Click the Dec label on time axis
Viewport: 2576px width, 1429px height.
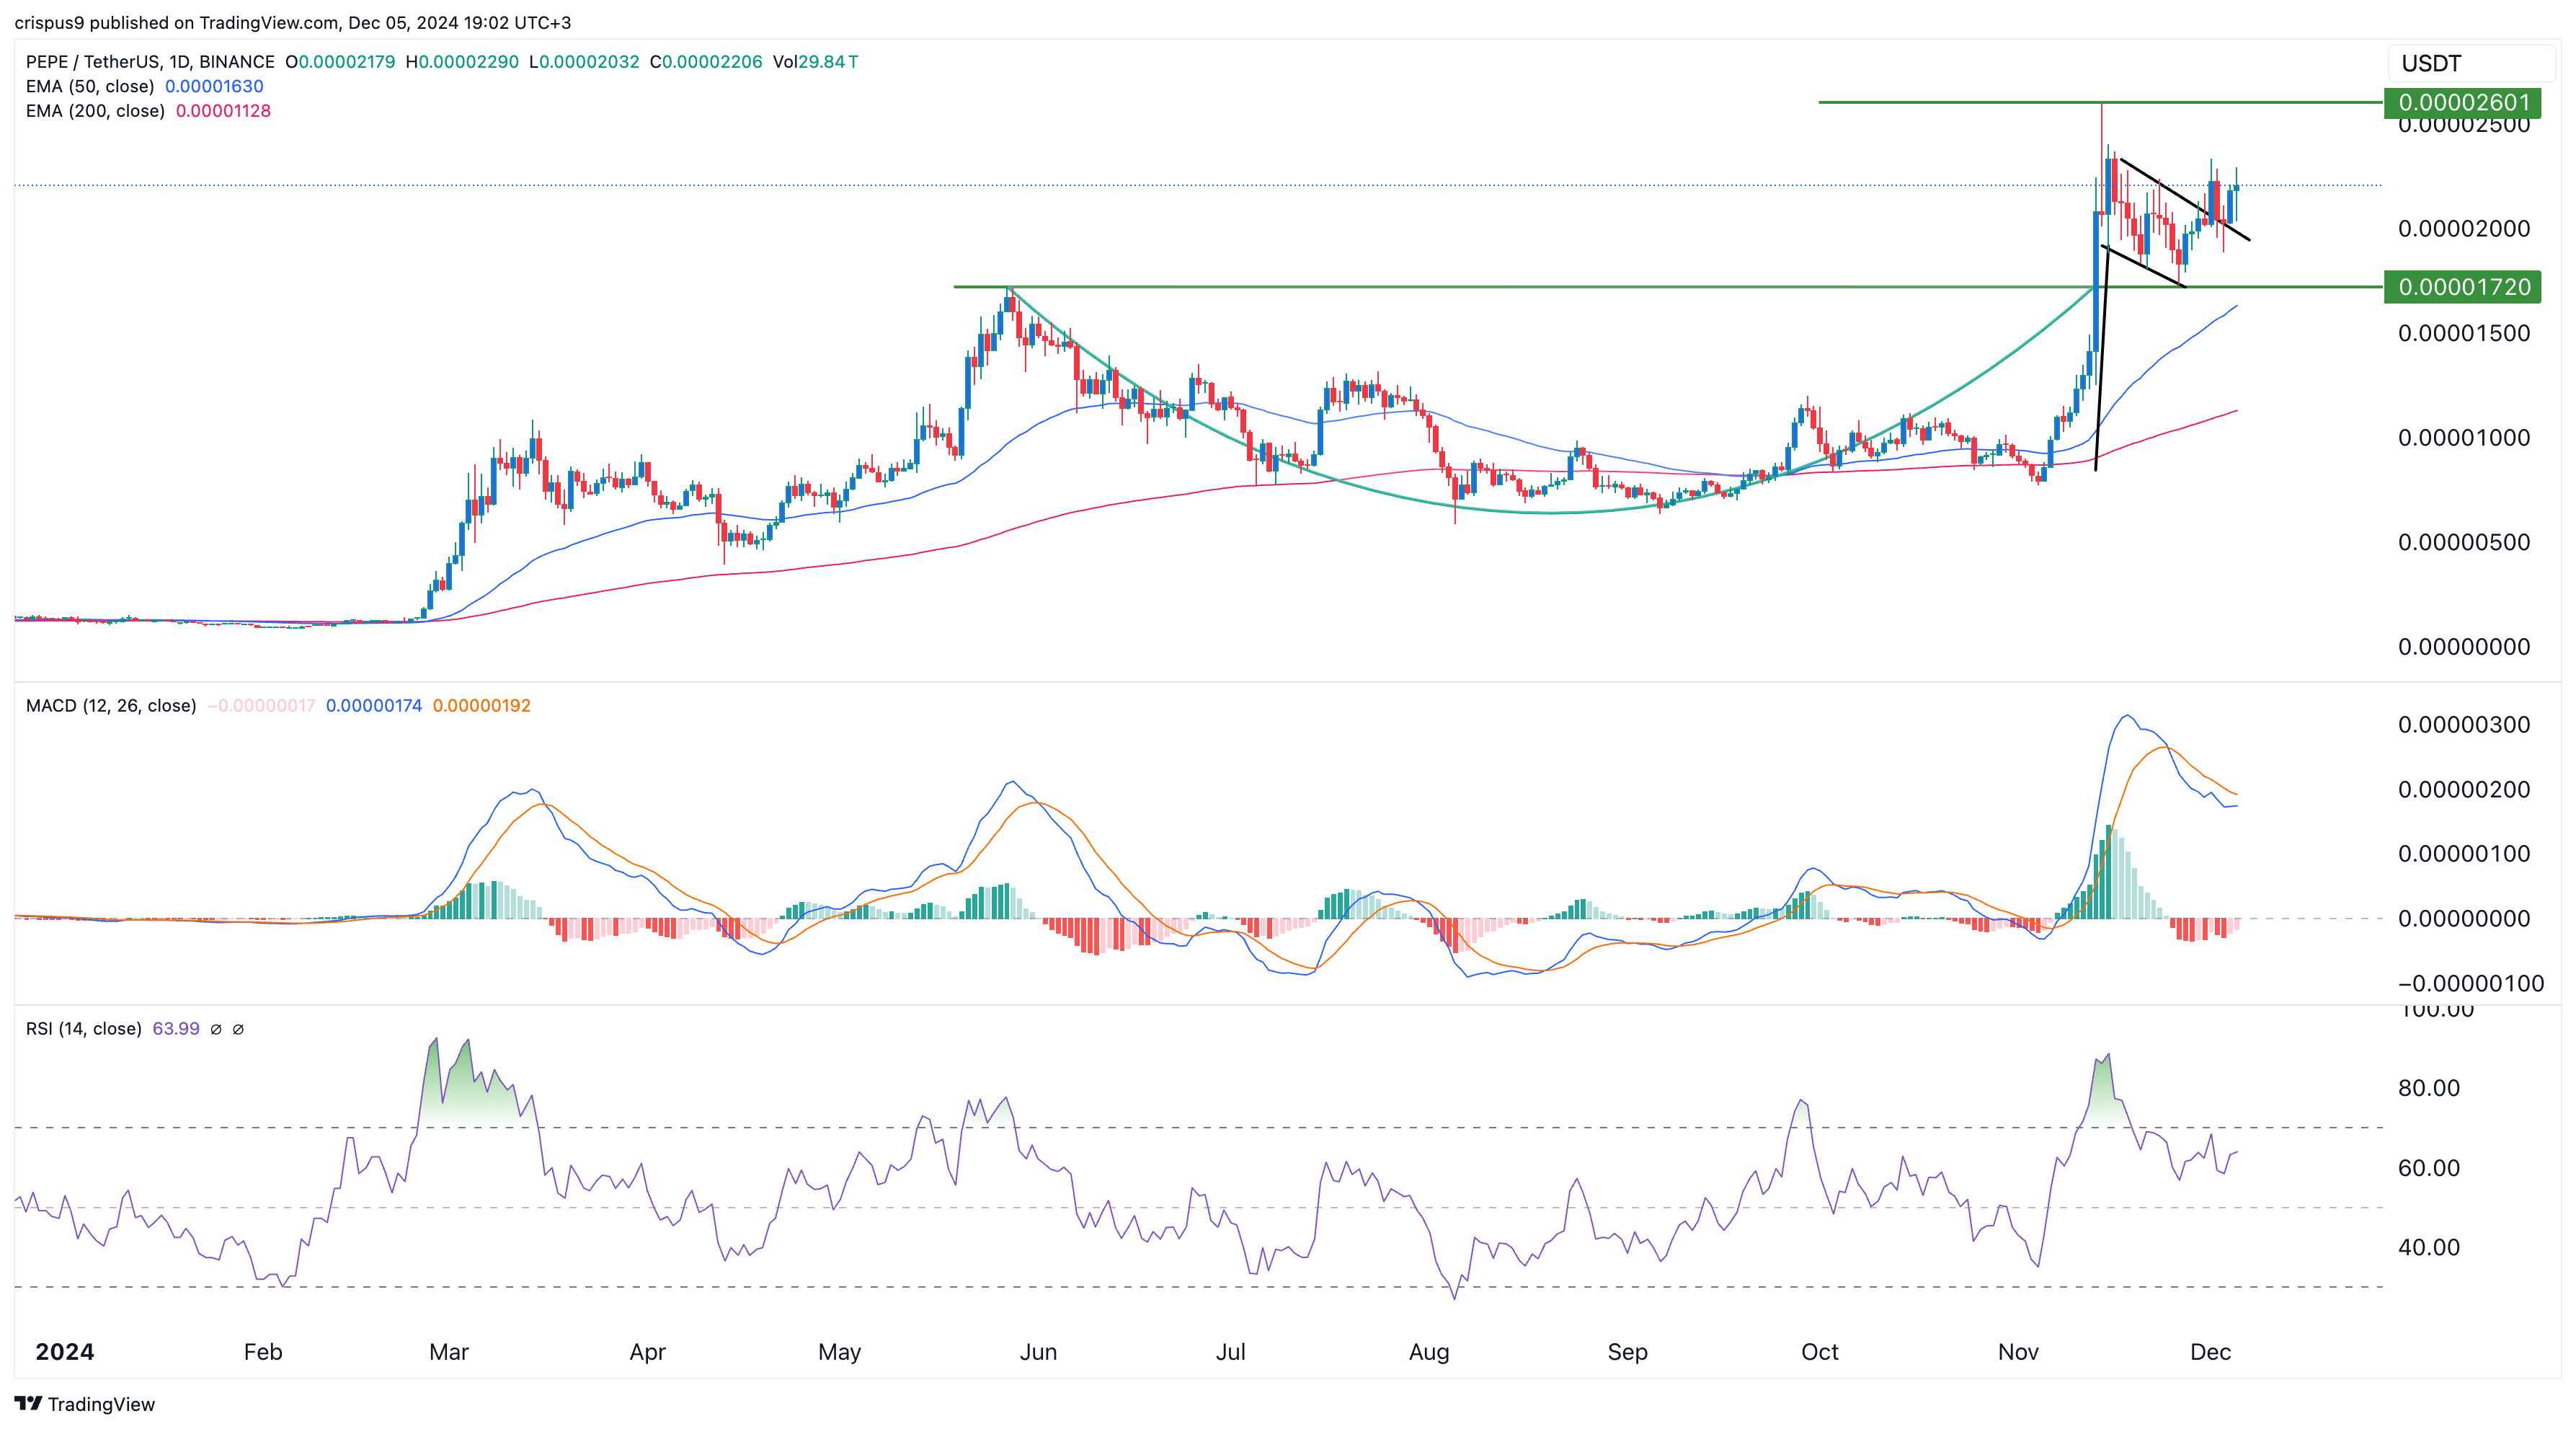pos(2210,1352)
